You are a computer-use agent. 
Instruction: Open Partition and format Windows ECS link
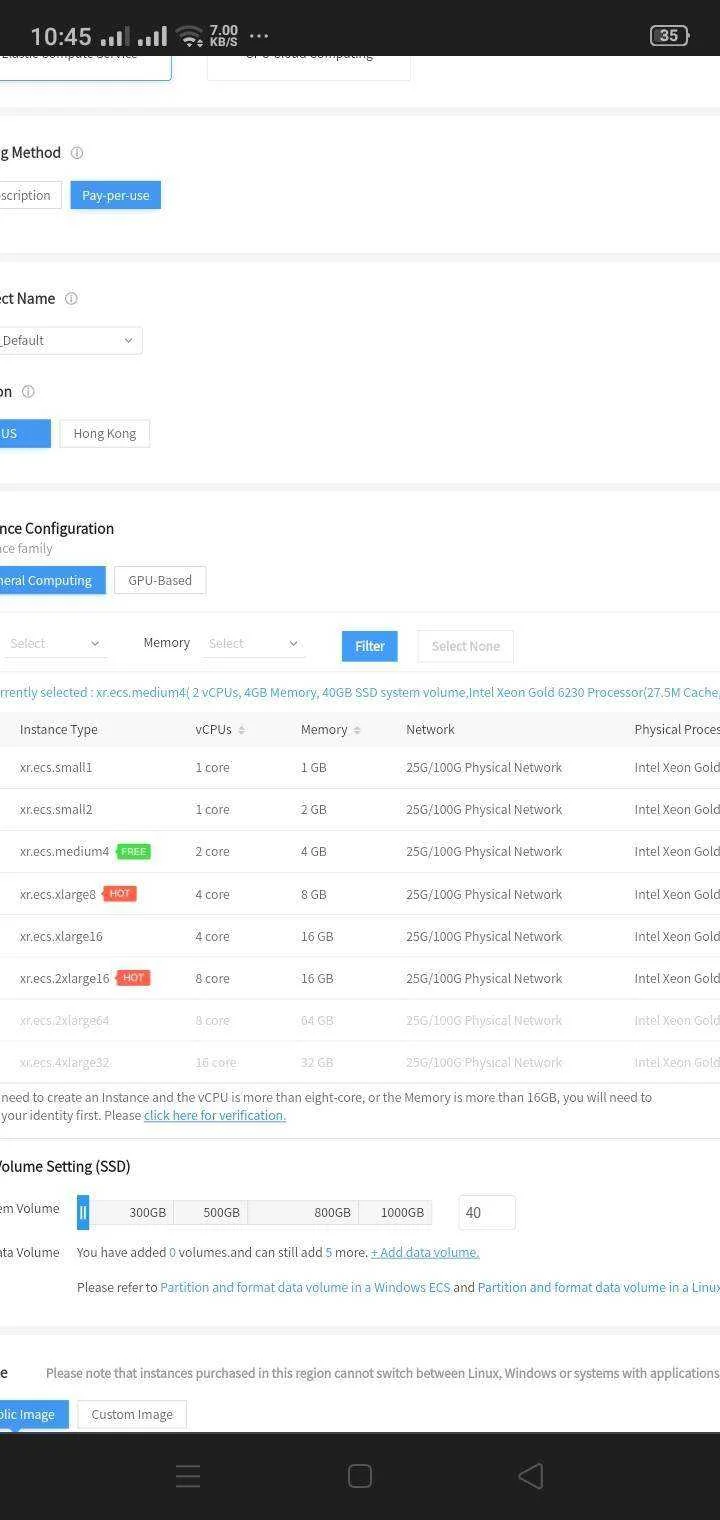point(305,1287)
